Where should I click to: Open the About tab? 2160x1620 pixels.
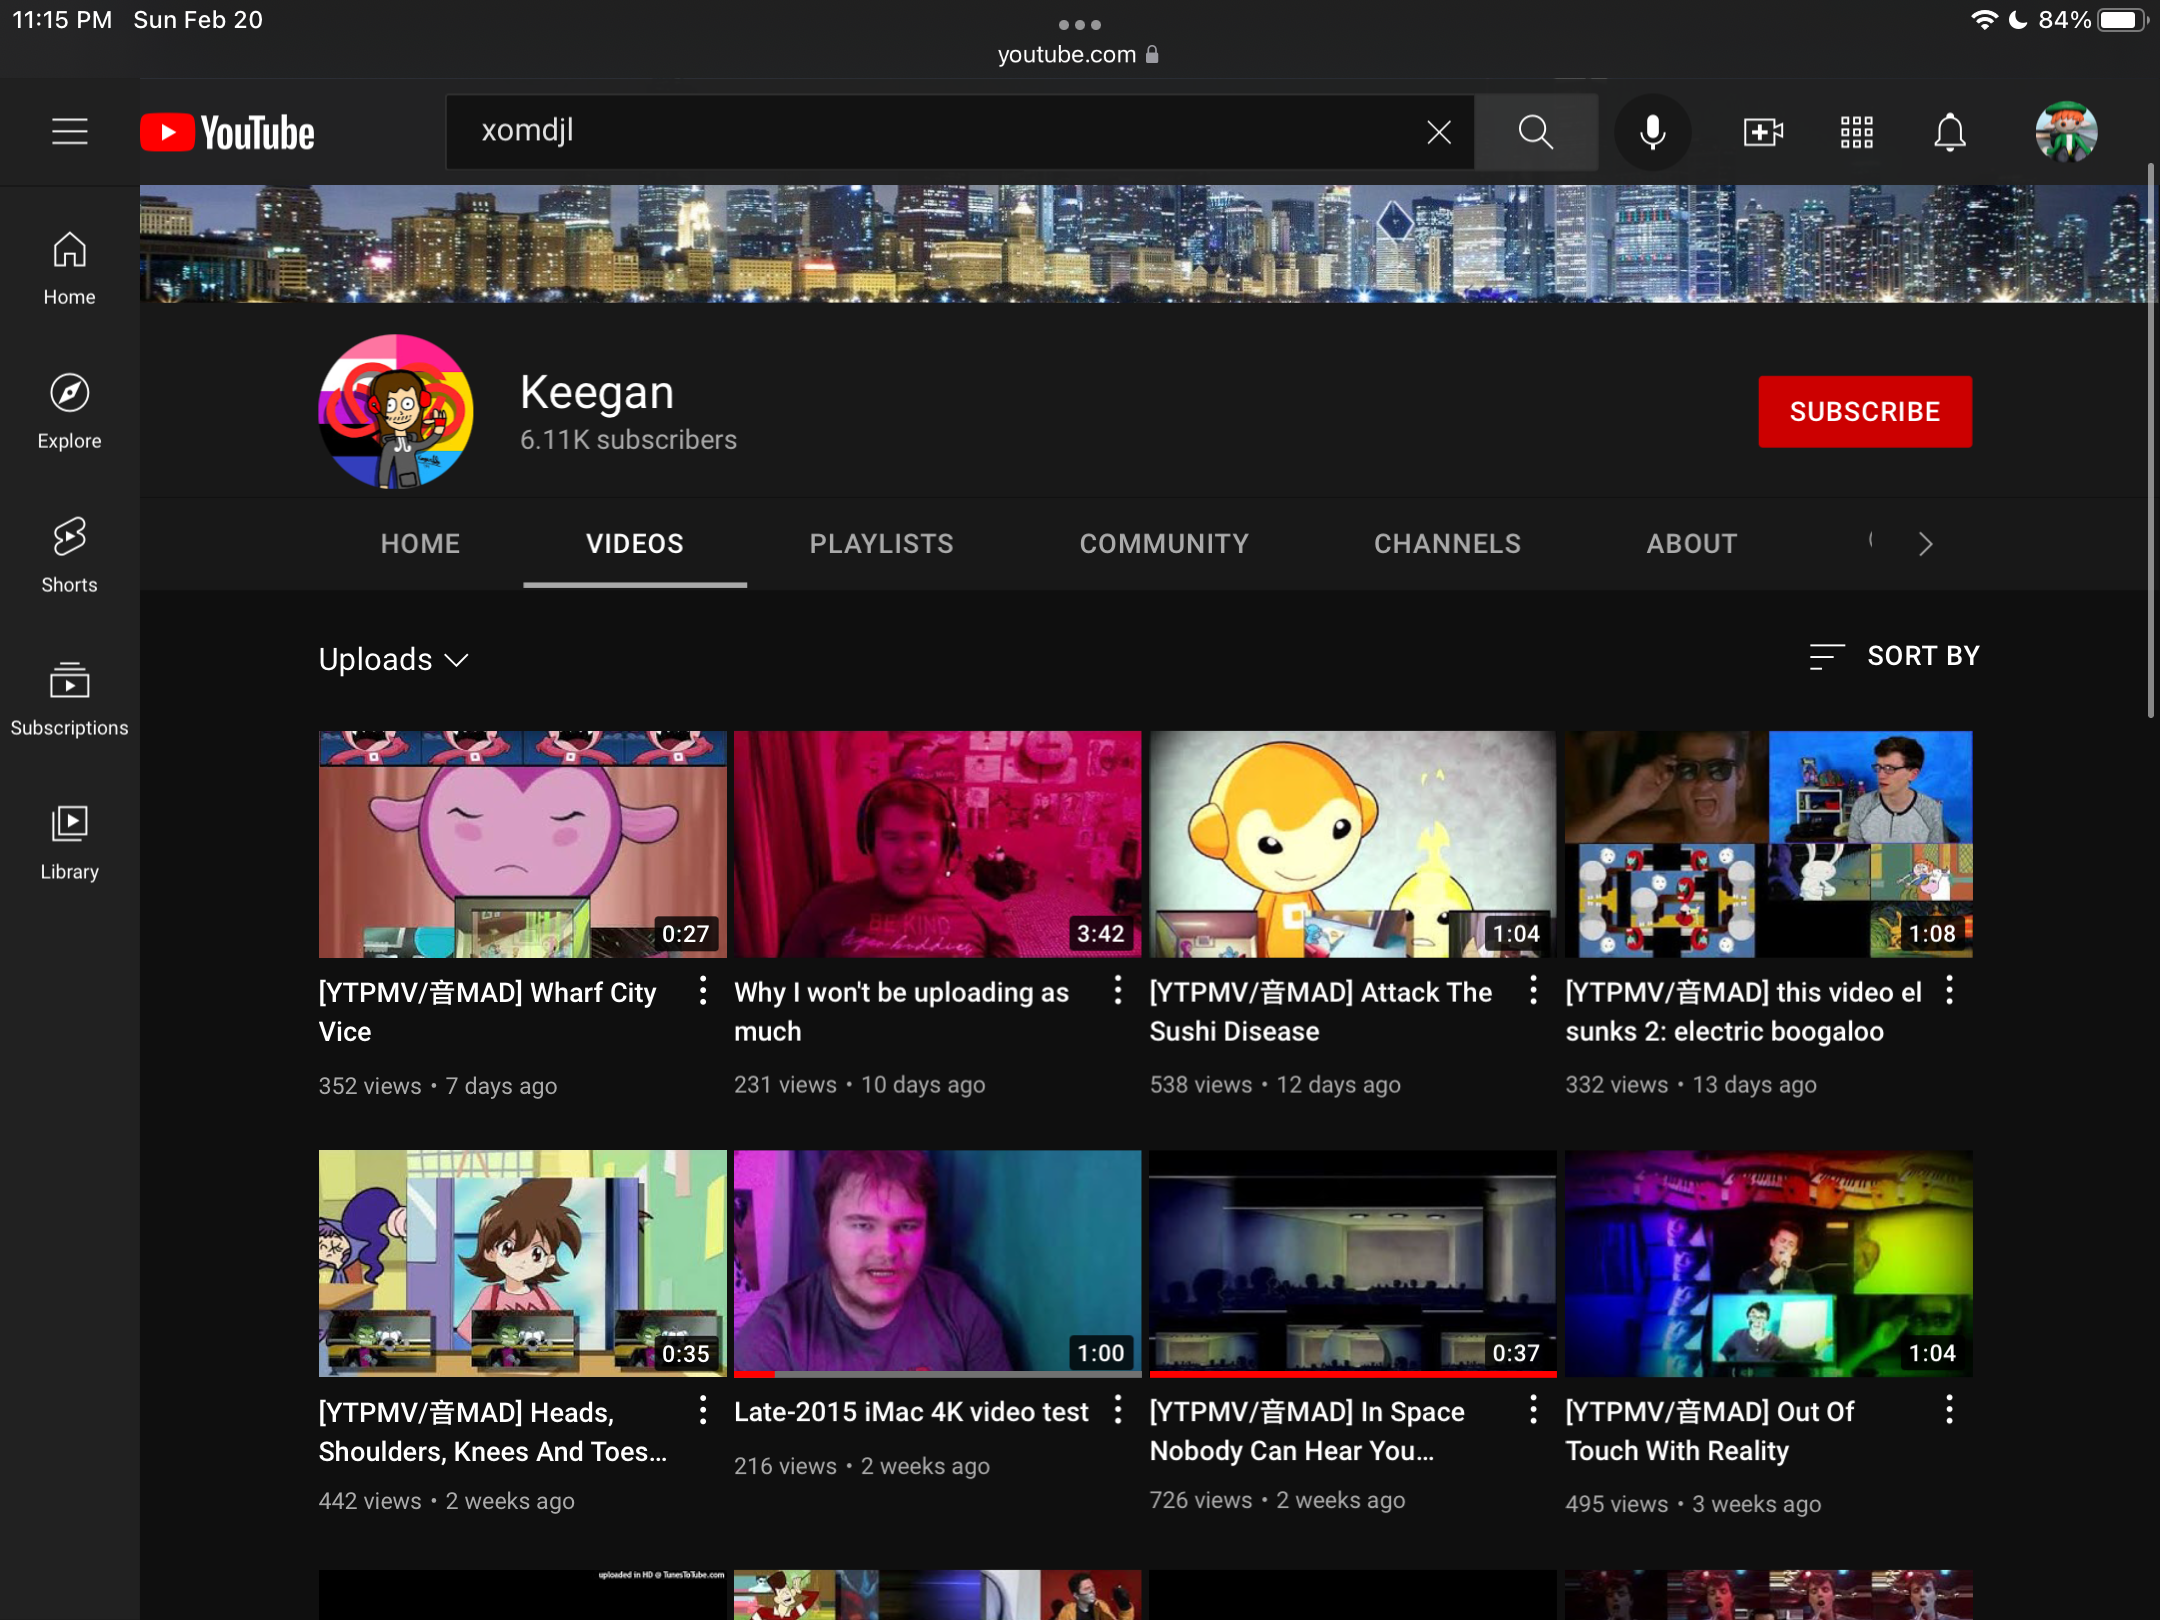1692,544
